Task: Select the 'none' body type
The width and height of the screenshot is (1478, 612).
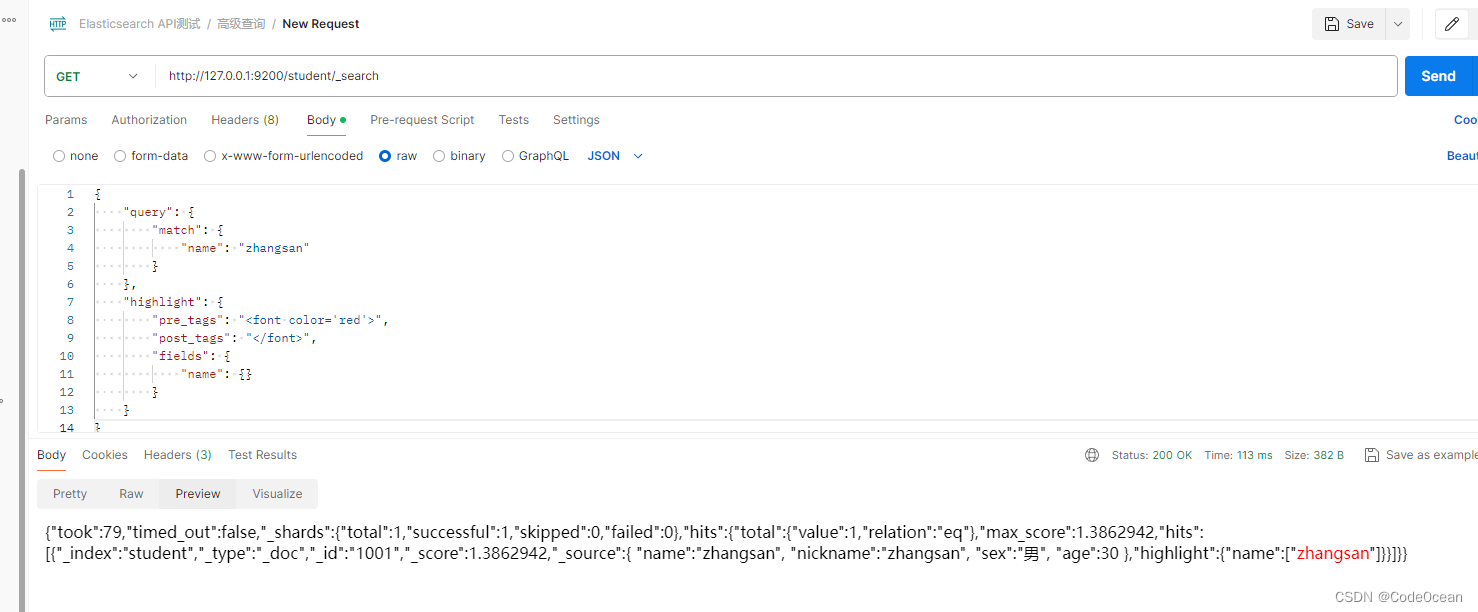Action: pos(76,156)
